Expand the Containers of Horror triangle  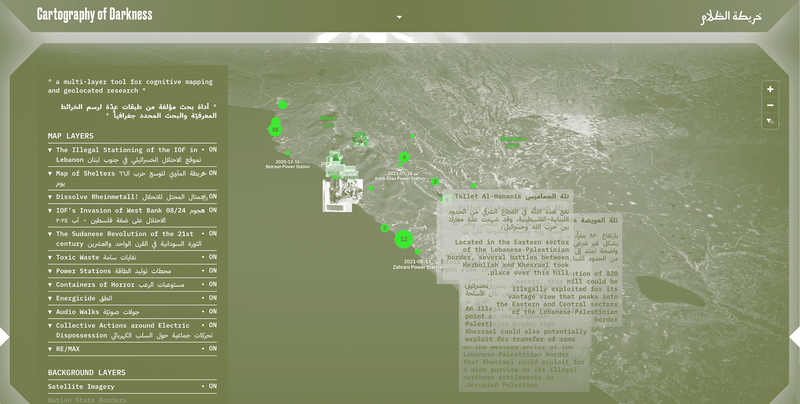coord(50,284)
